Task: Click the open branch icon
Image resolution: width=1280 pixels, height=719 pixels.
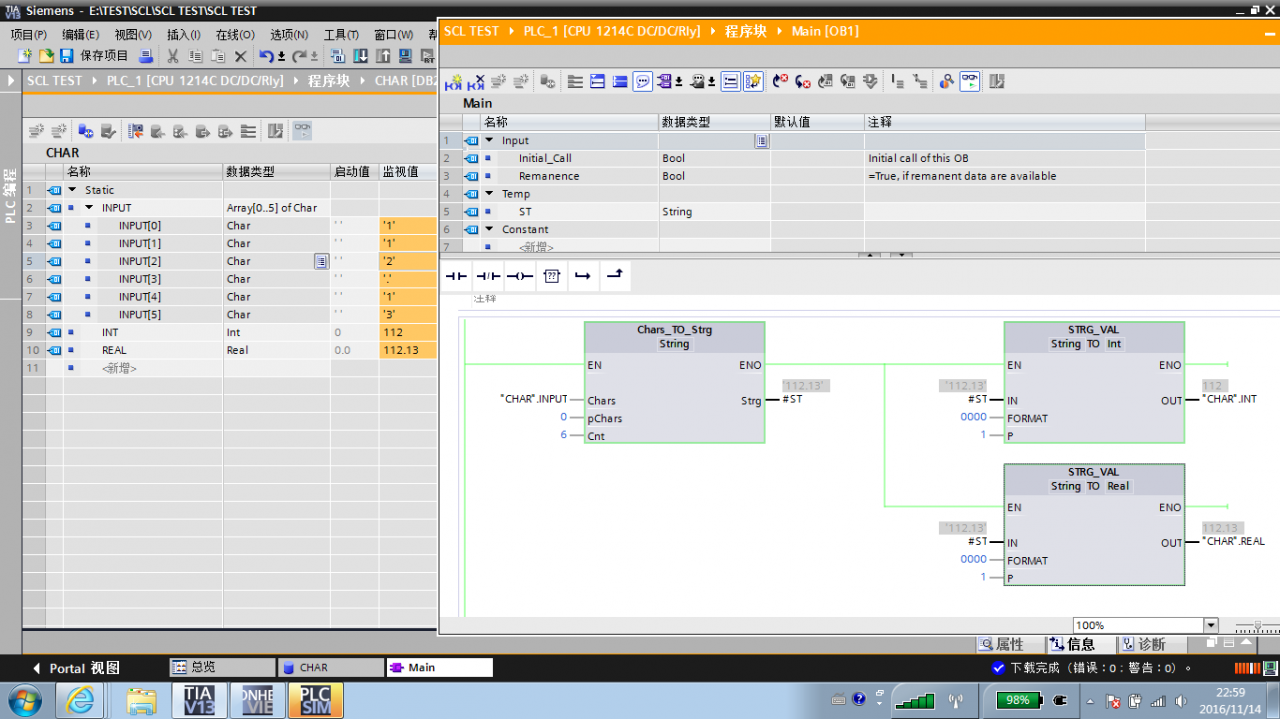Action: click(x=584, y=276)
